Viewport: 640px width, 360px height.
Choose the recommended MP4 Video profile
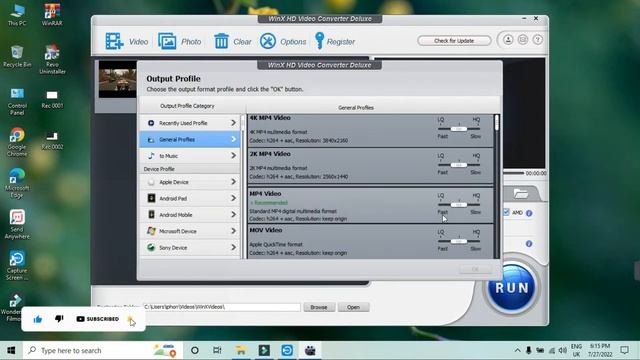pyautogui.click(x=370, y=205)
